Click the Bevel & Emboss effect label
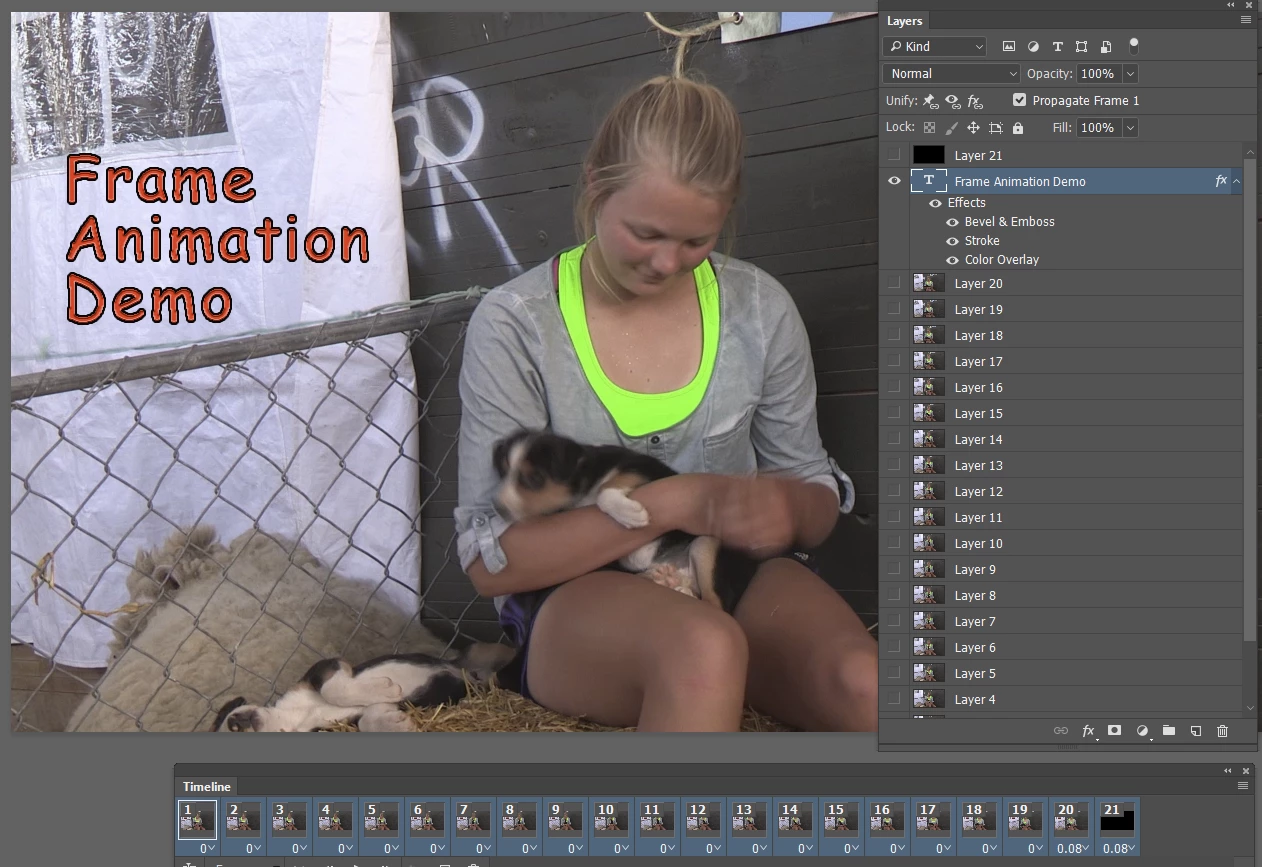This screenshot has width=1262, height=867. [1010, 222]
